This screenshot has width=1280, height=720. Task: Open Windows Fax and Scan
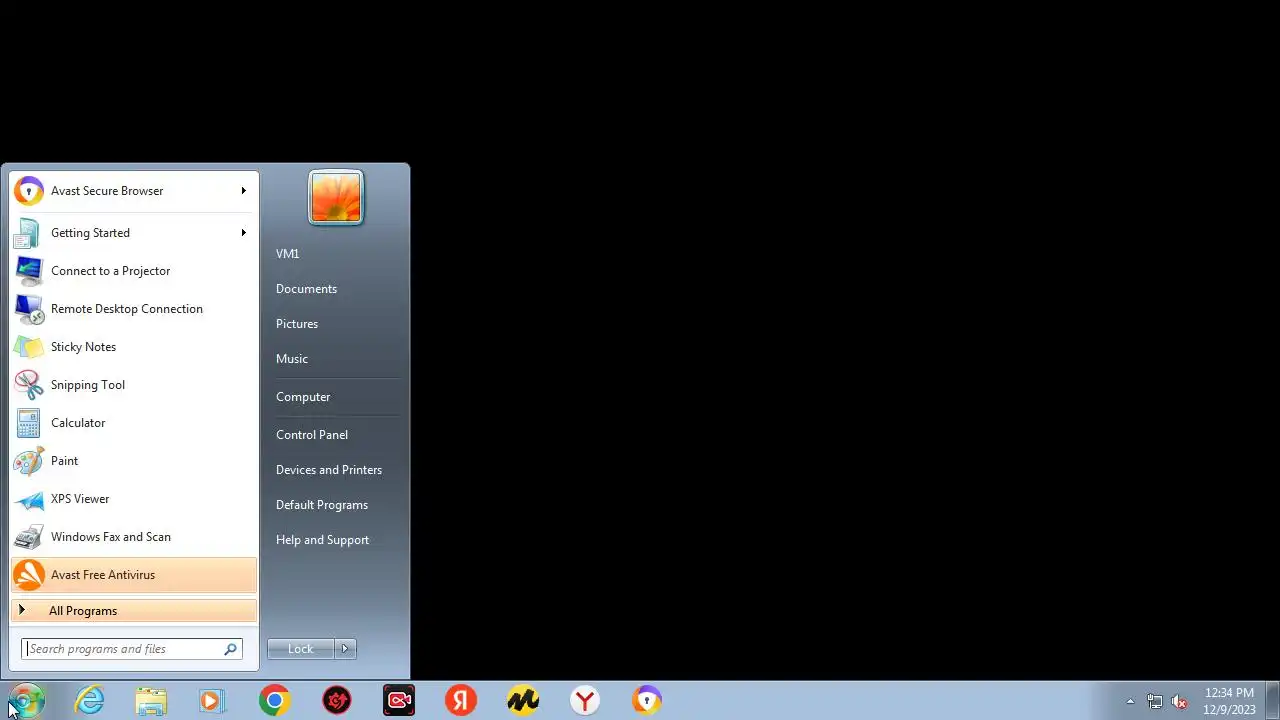(x=134, y=537)
